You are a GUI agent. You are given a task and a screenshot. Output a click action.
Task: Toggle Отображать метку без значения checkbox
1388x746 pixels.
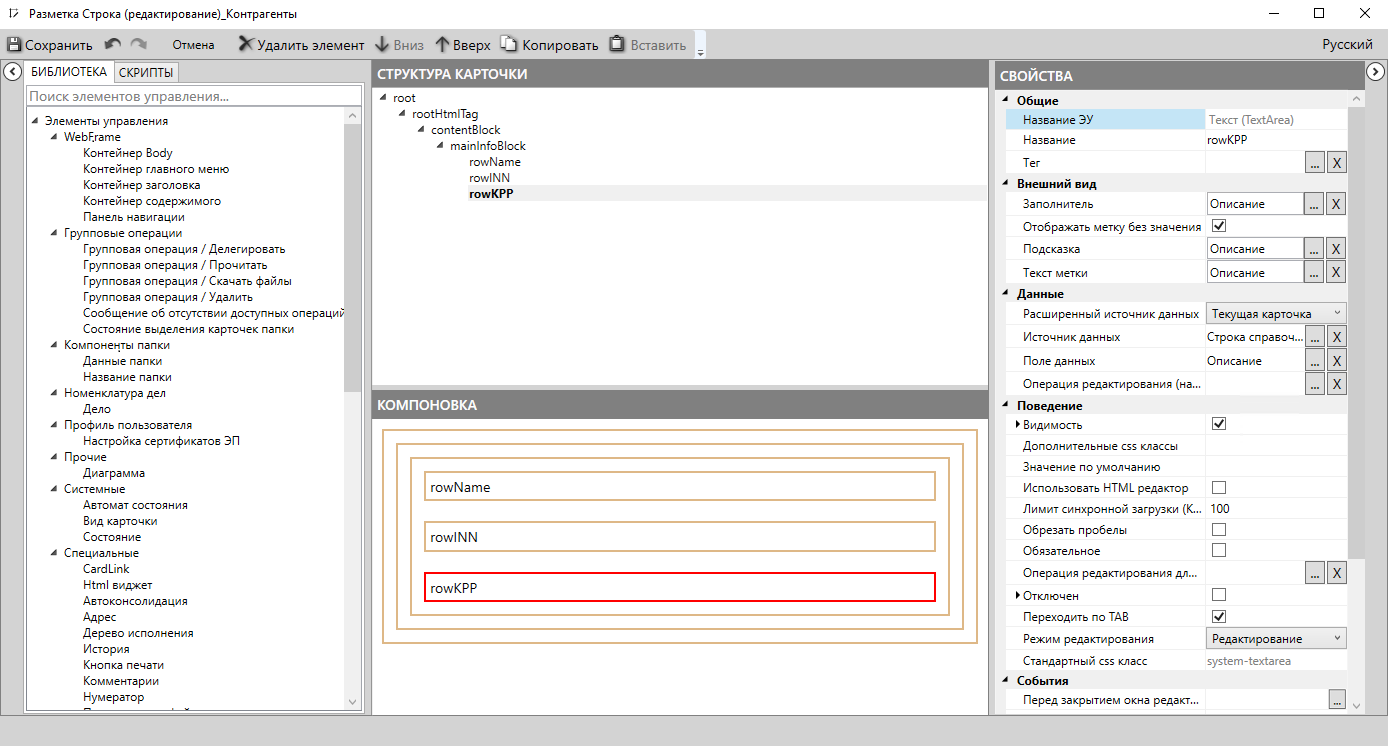pyautogui.click(x=1219, y=226)
